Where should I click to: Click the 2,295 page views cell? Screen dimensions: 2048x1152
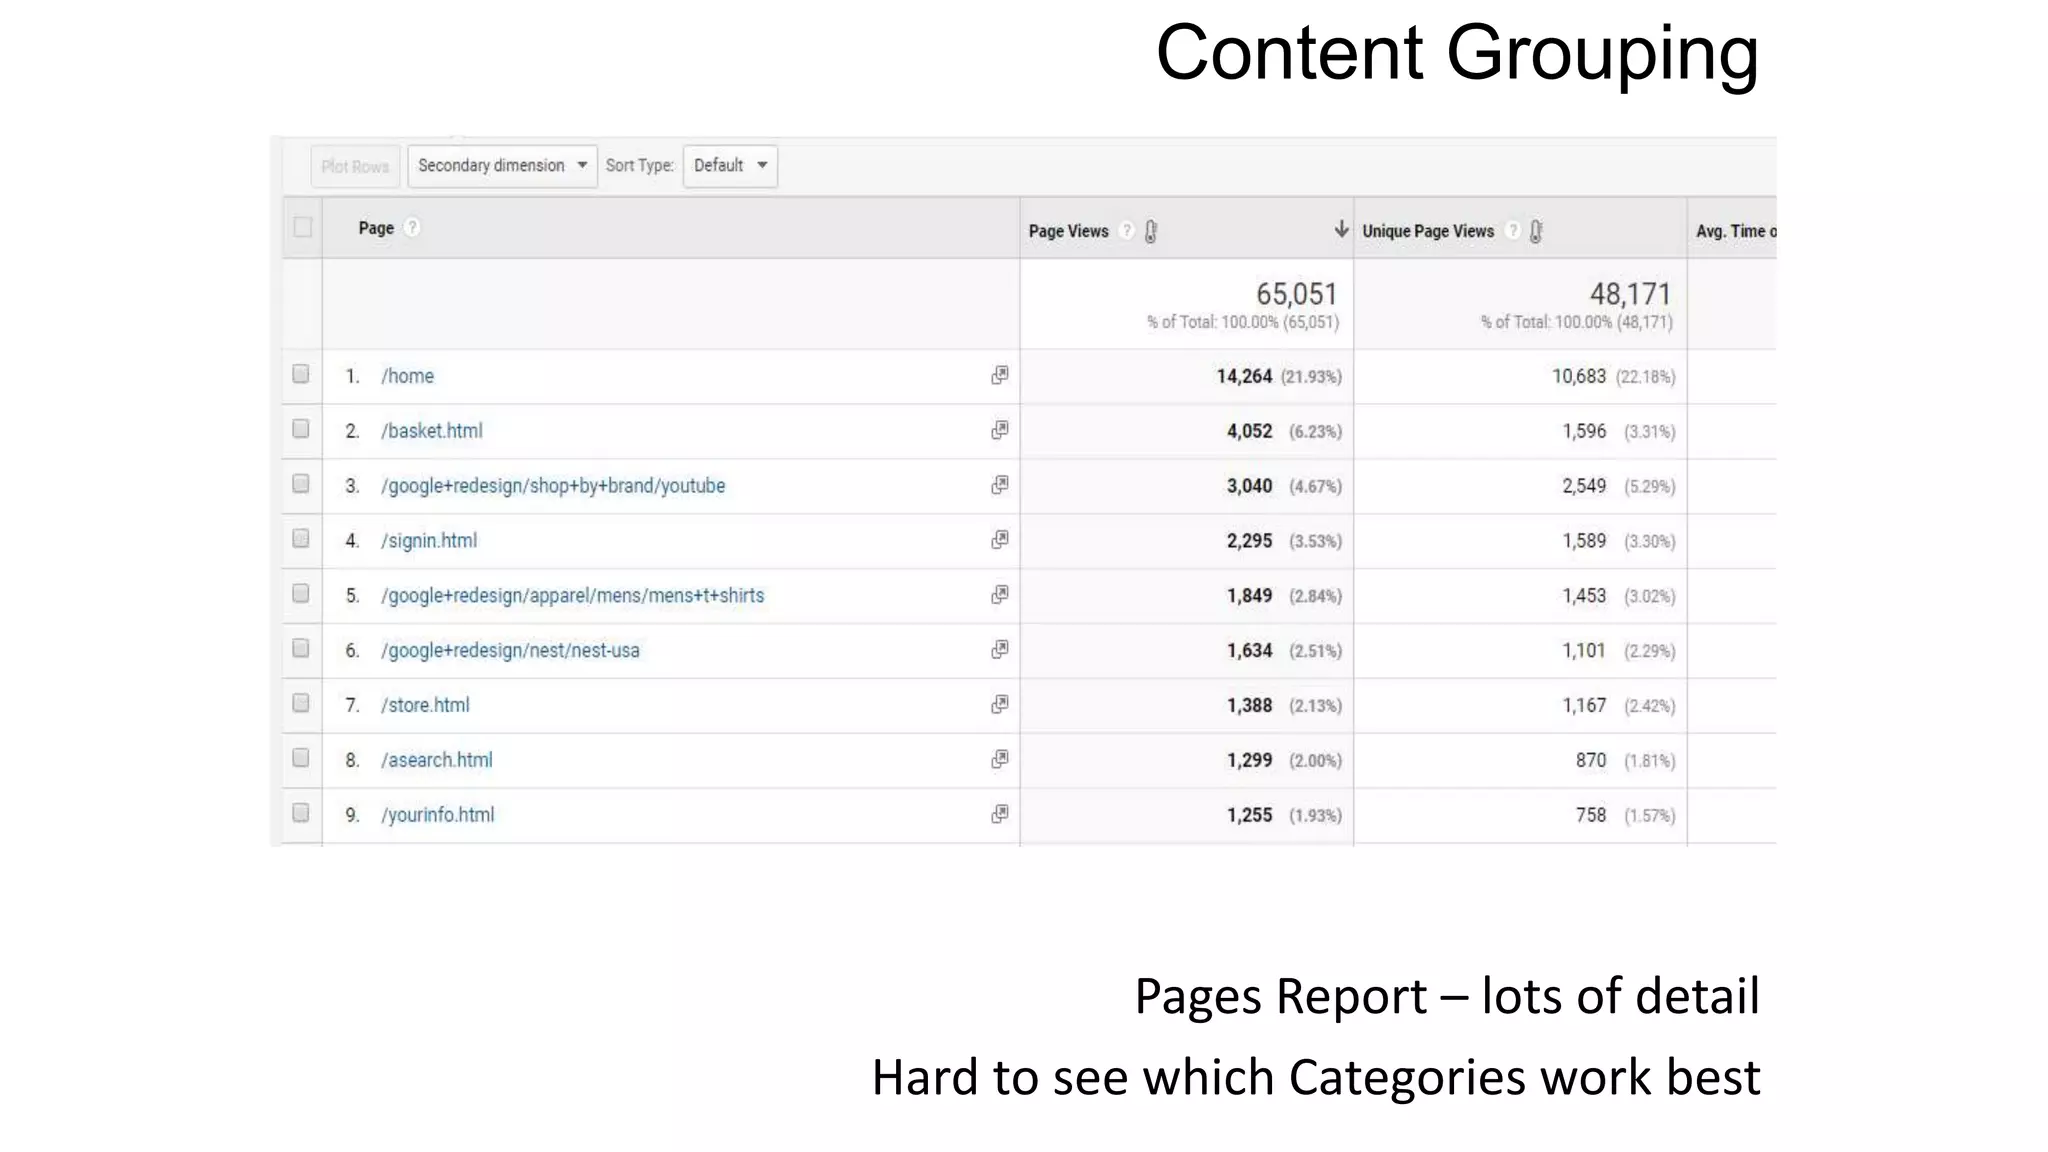pyautogui.click(x=1250, y=541)
